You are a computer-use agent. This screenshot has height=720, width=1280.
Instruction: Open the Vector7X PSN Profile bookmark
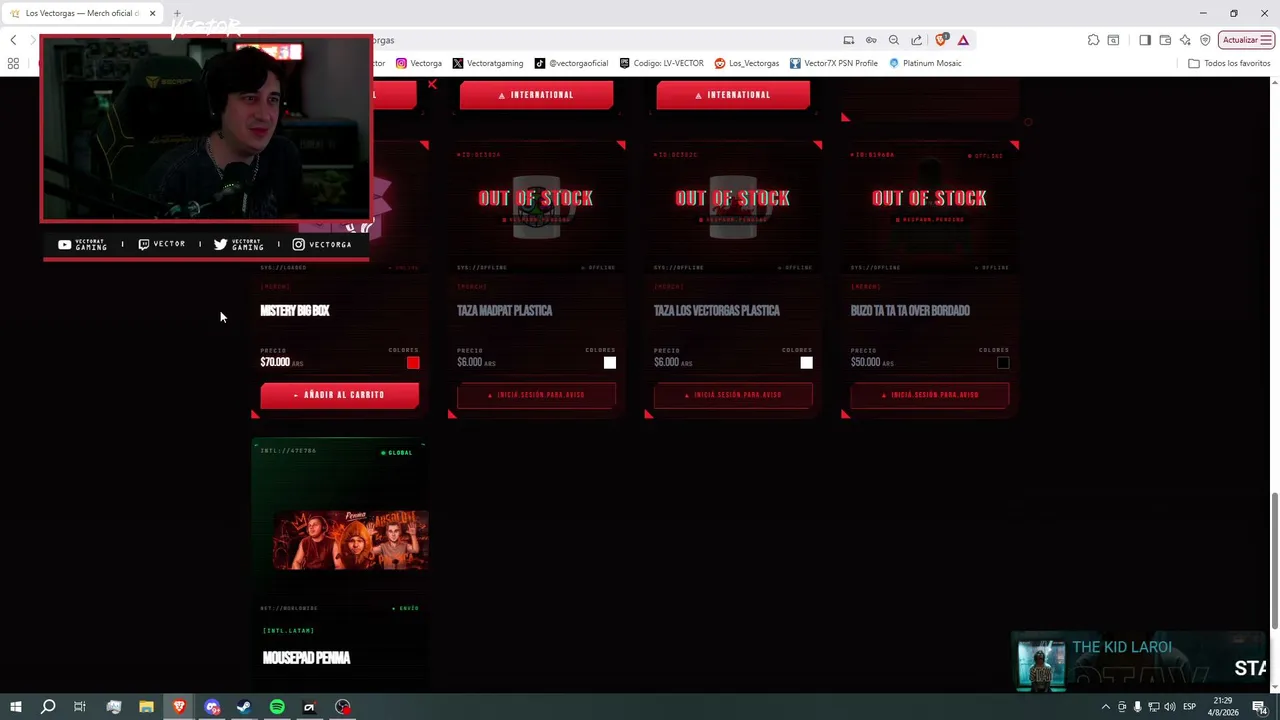coord(833,63)
